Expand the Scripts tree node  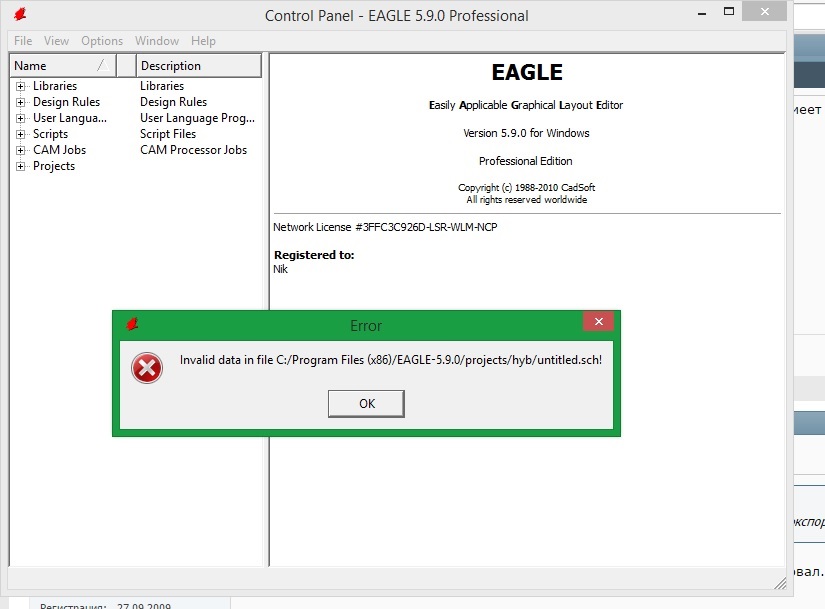click(21, 134)
